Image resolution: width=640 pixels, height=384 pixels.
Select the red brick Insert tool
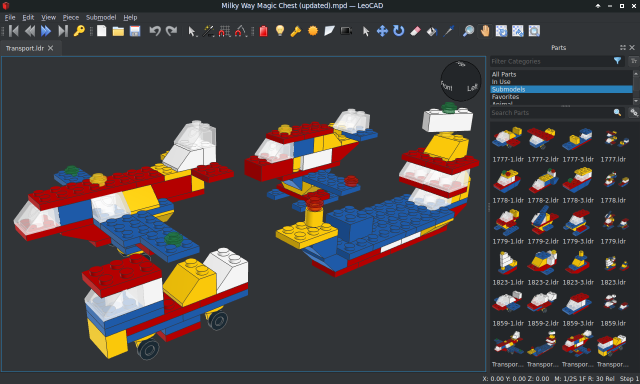click(264, 31)
